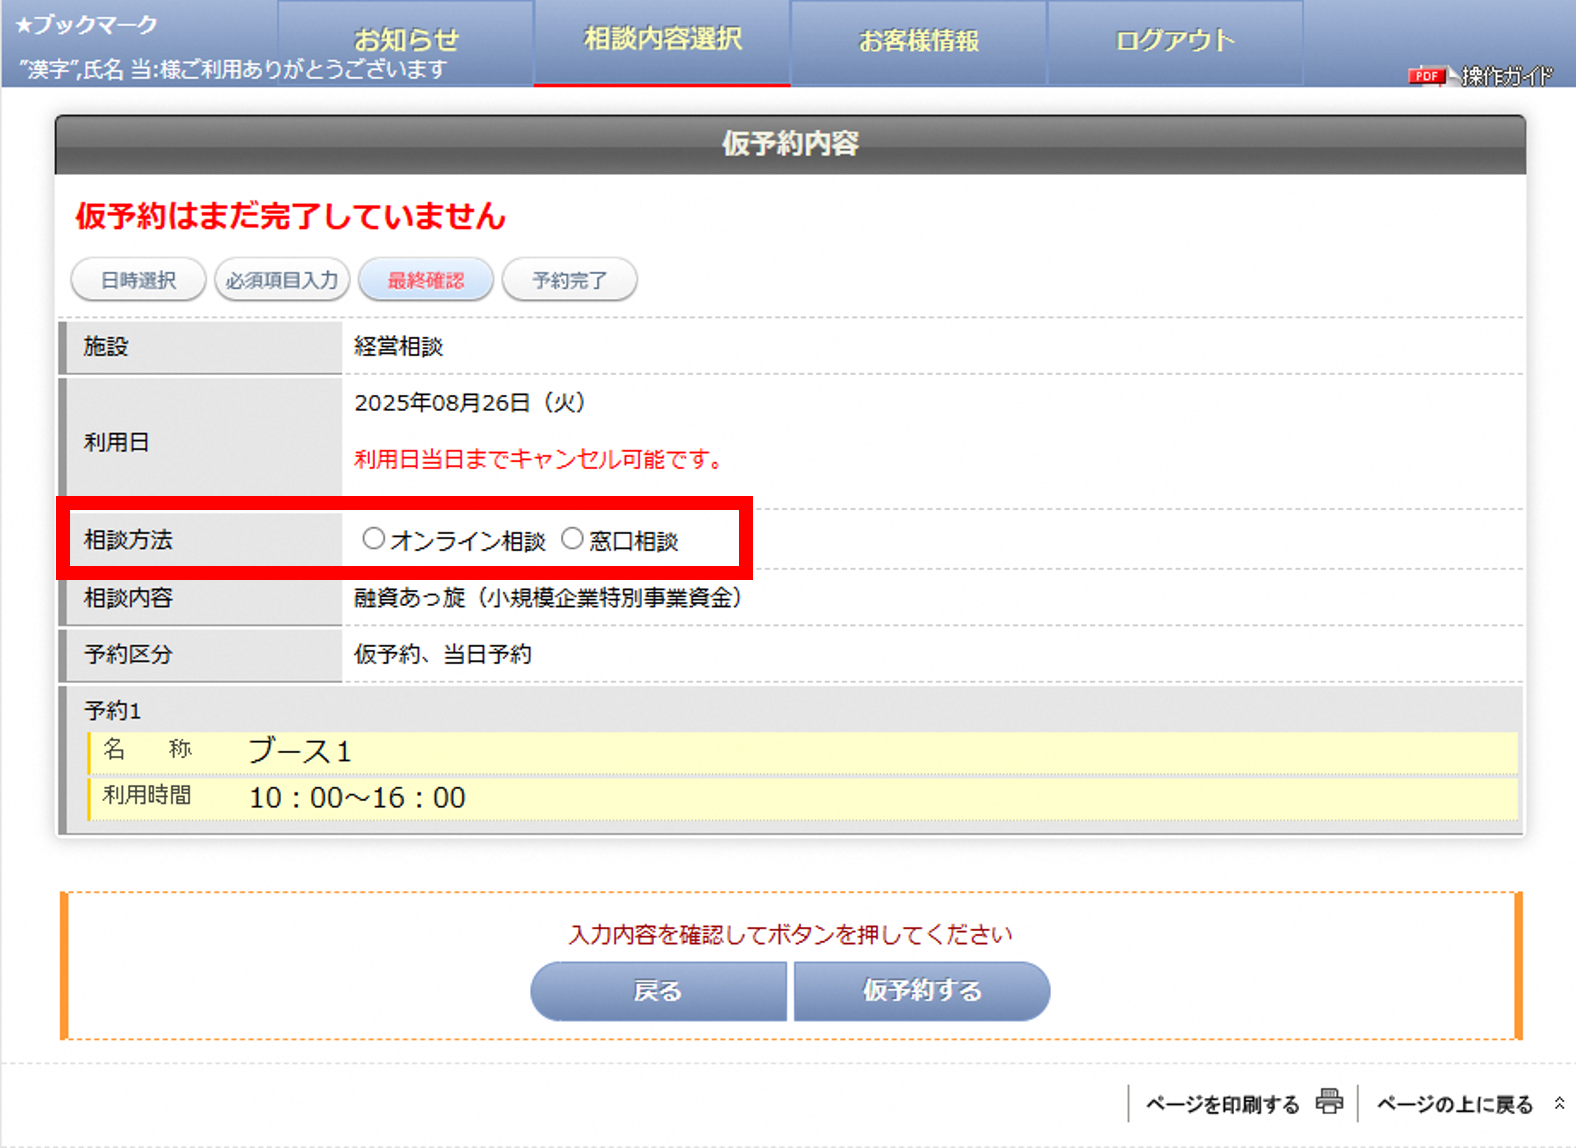Go to the お客様情報 tab

click(918, 41)
